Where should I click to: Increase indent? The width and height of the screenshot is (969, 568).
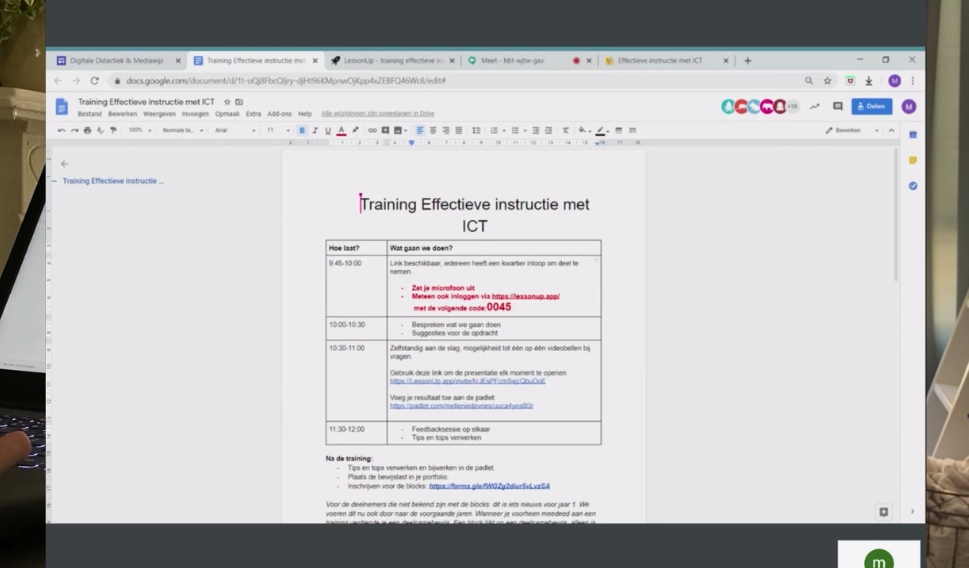pos(548,130)
